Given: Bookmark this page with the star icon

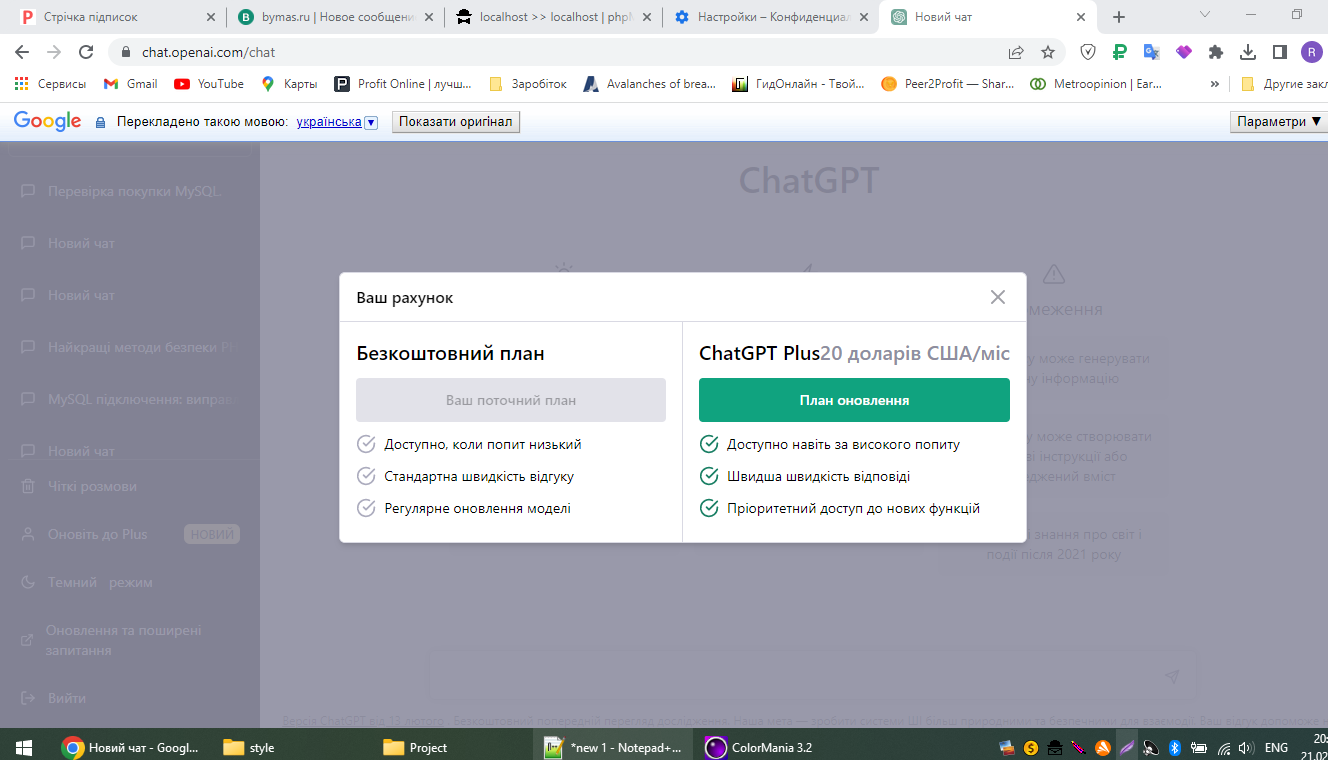Looking at the screenshot, I should [1047, 52].
